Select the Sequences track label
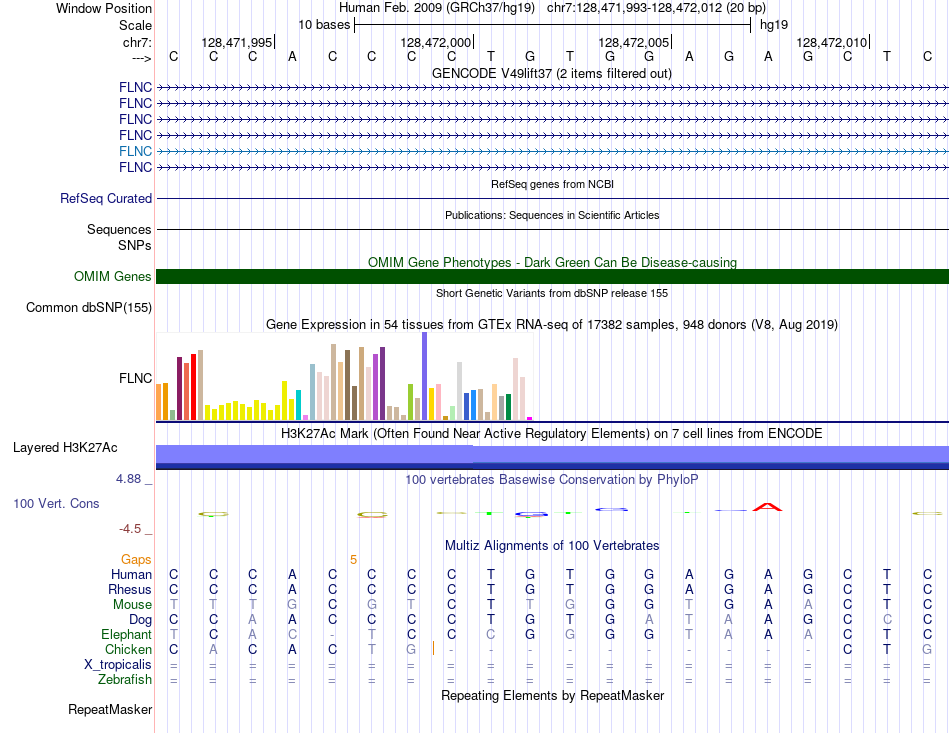Image resolution: width=950 pixels, height=733 pixels. click(x=119, y=230)
